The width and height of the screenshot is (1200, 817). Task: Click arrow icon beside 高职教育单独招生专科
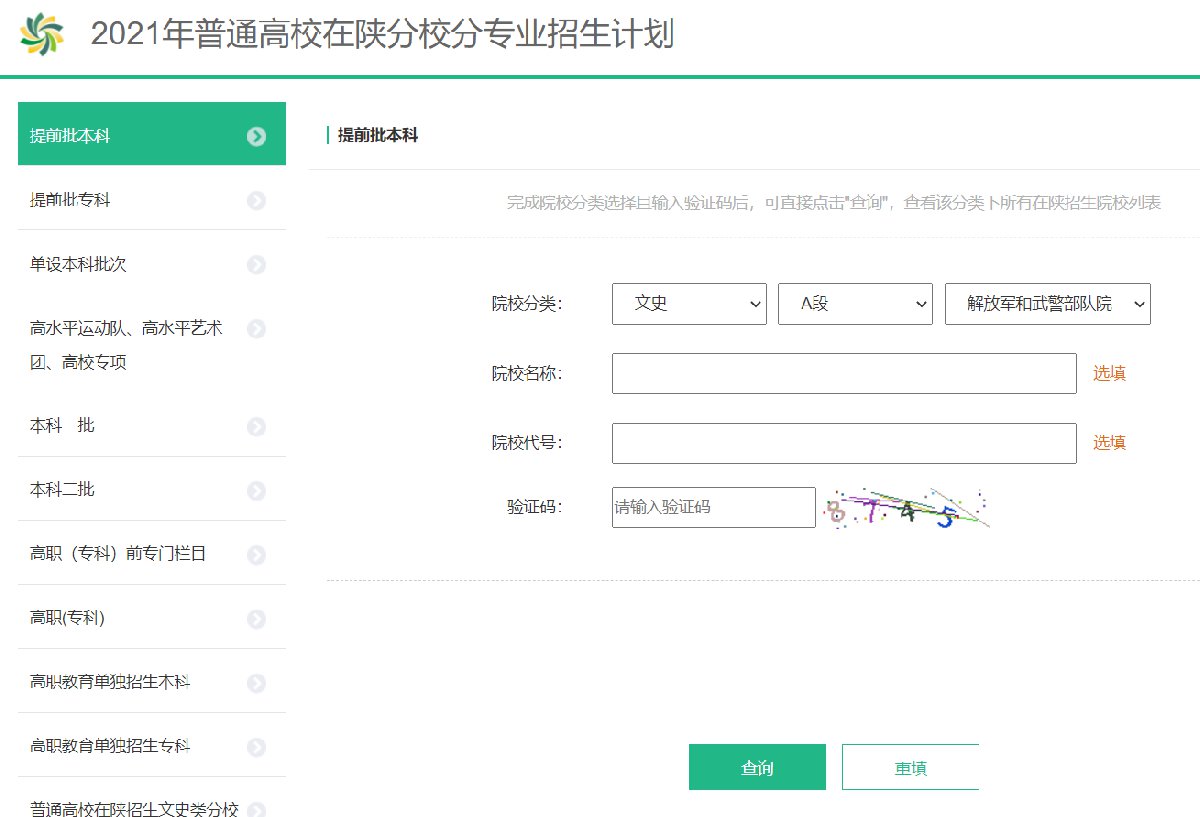pos(256,747)
